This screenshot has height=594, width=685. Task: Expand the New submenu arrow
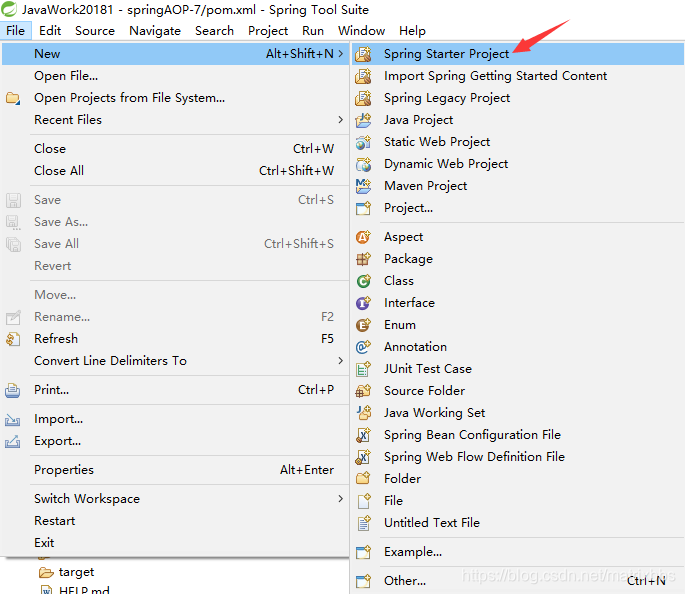coord(340,54)
